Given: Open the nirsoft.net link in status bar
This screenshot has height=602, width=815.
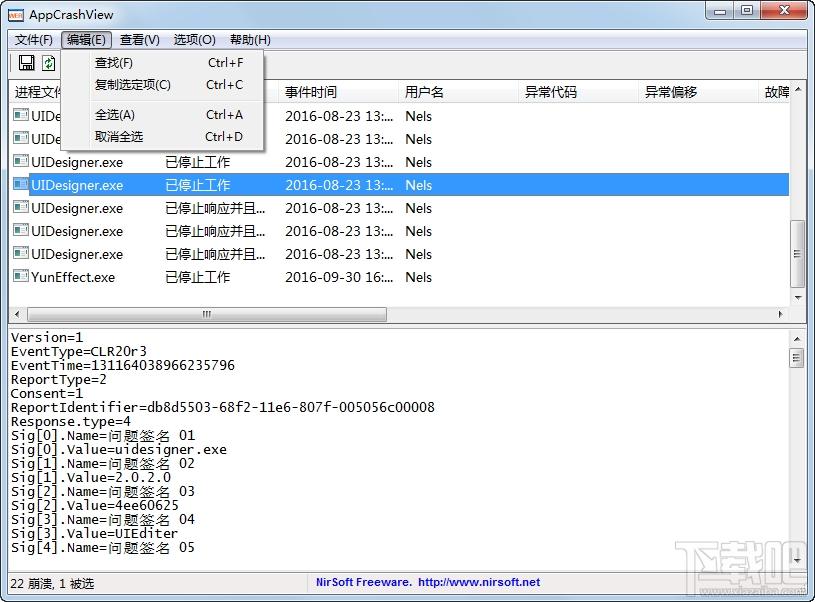Looking at the screenshot, I should 479,582.
